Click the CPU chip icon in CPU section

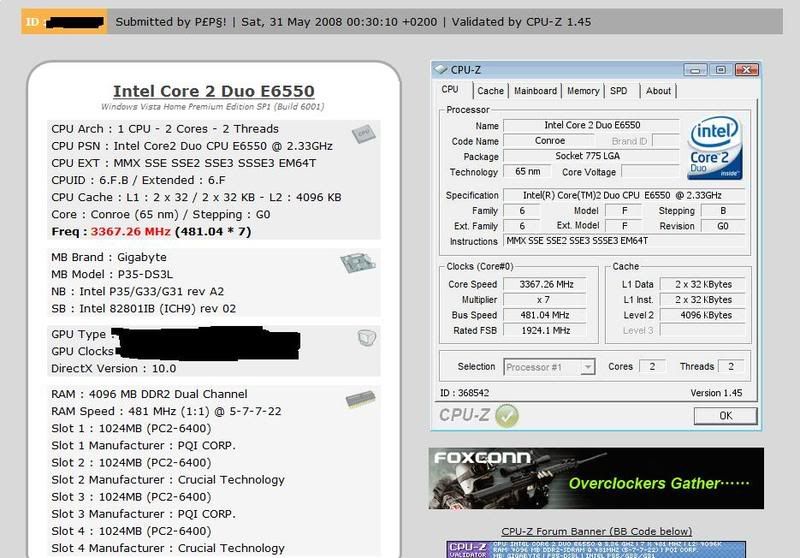coord(363,134)
